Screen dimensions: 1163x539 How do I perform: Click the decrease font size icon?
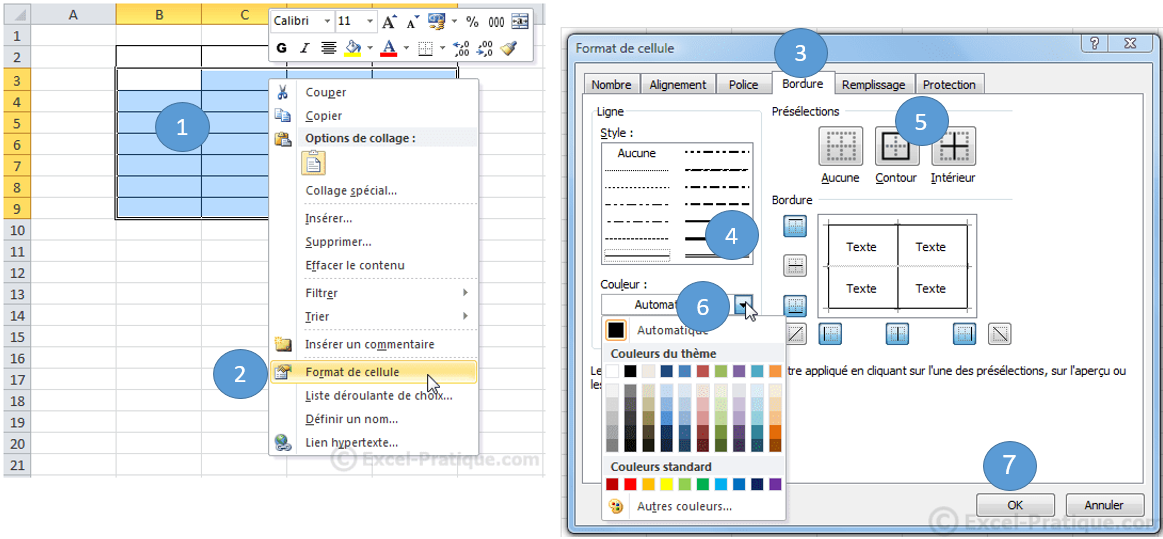(x=413, y=22)
